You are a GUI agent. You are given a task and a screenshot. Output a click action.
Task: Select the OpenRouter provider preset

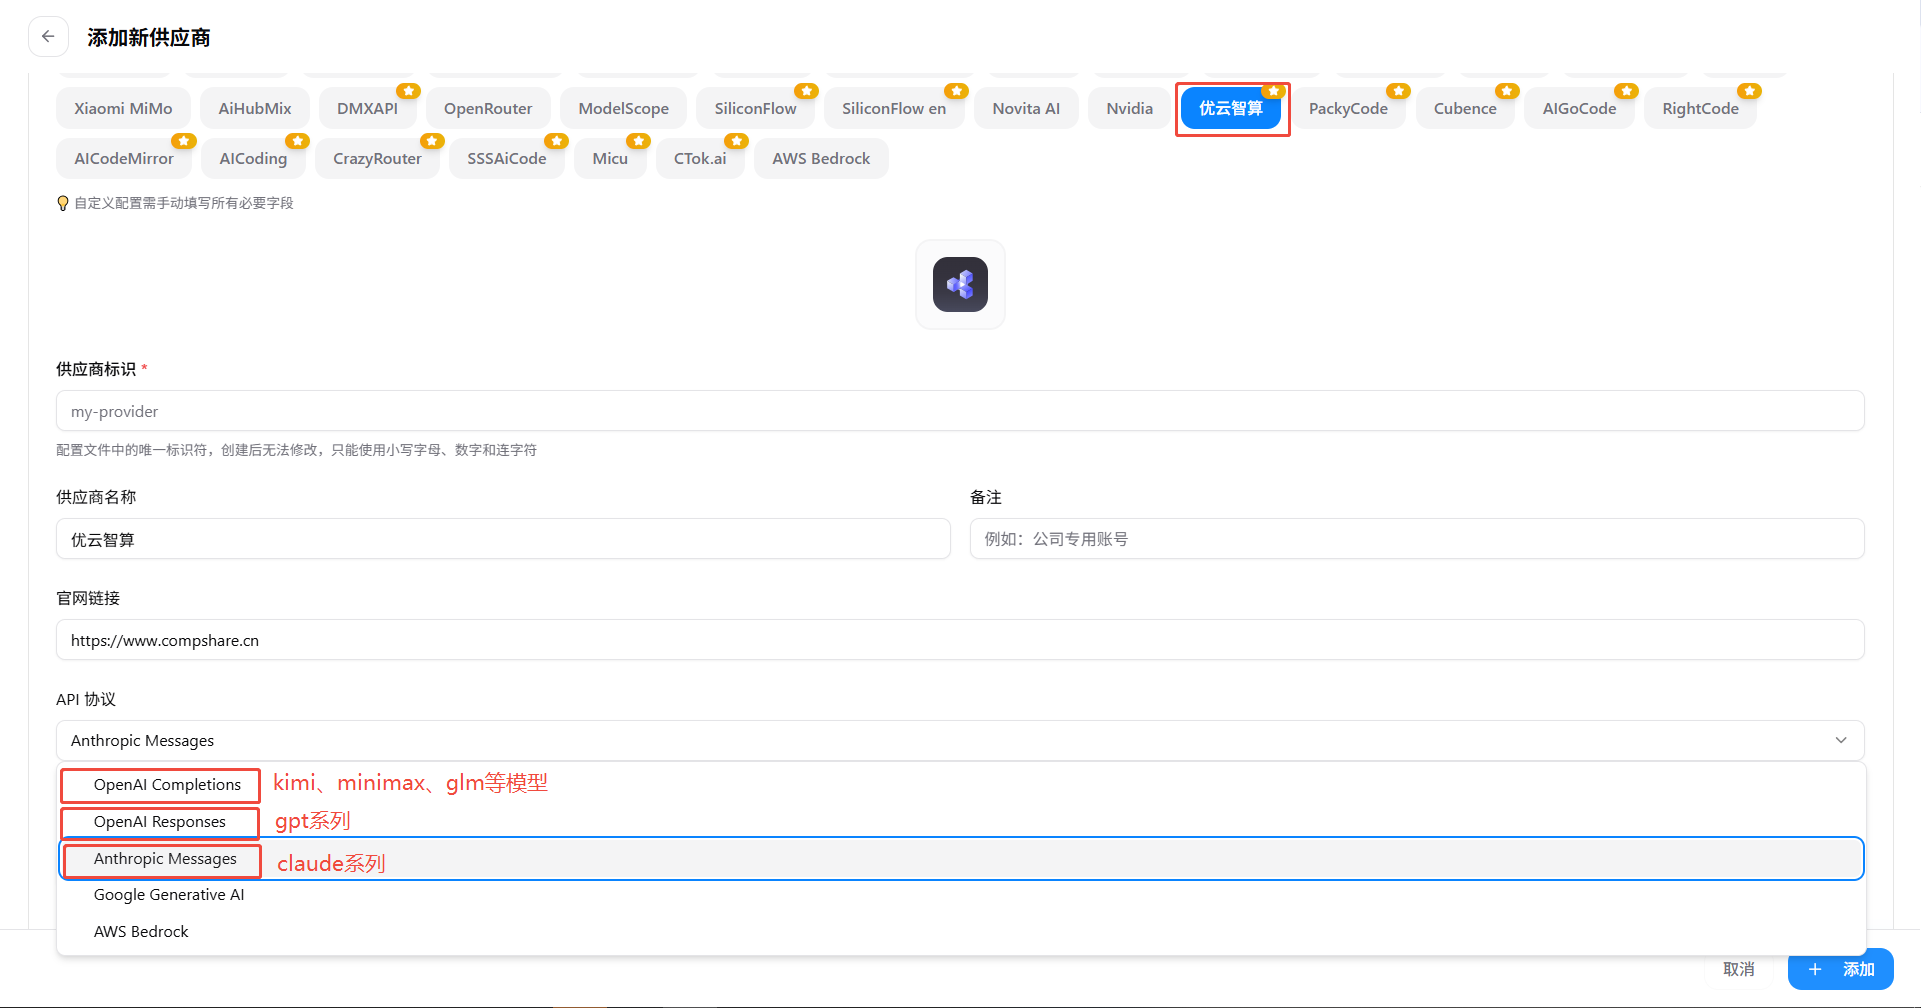coord(488,108)
